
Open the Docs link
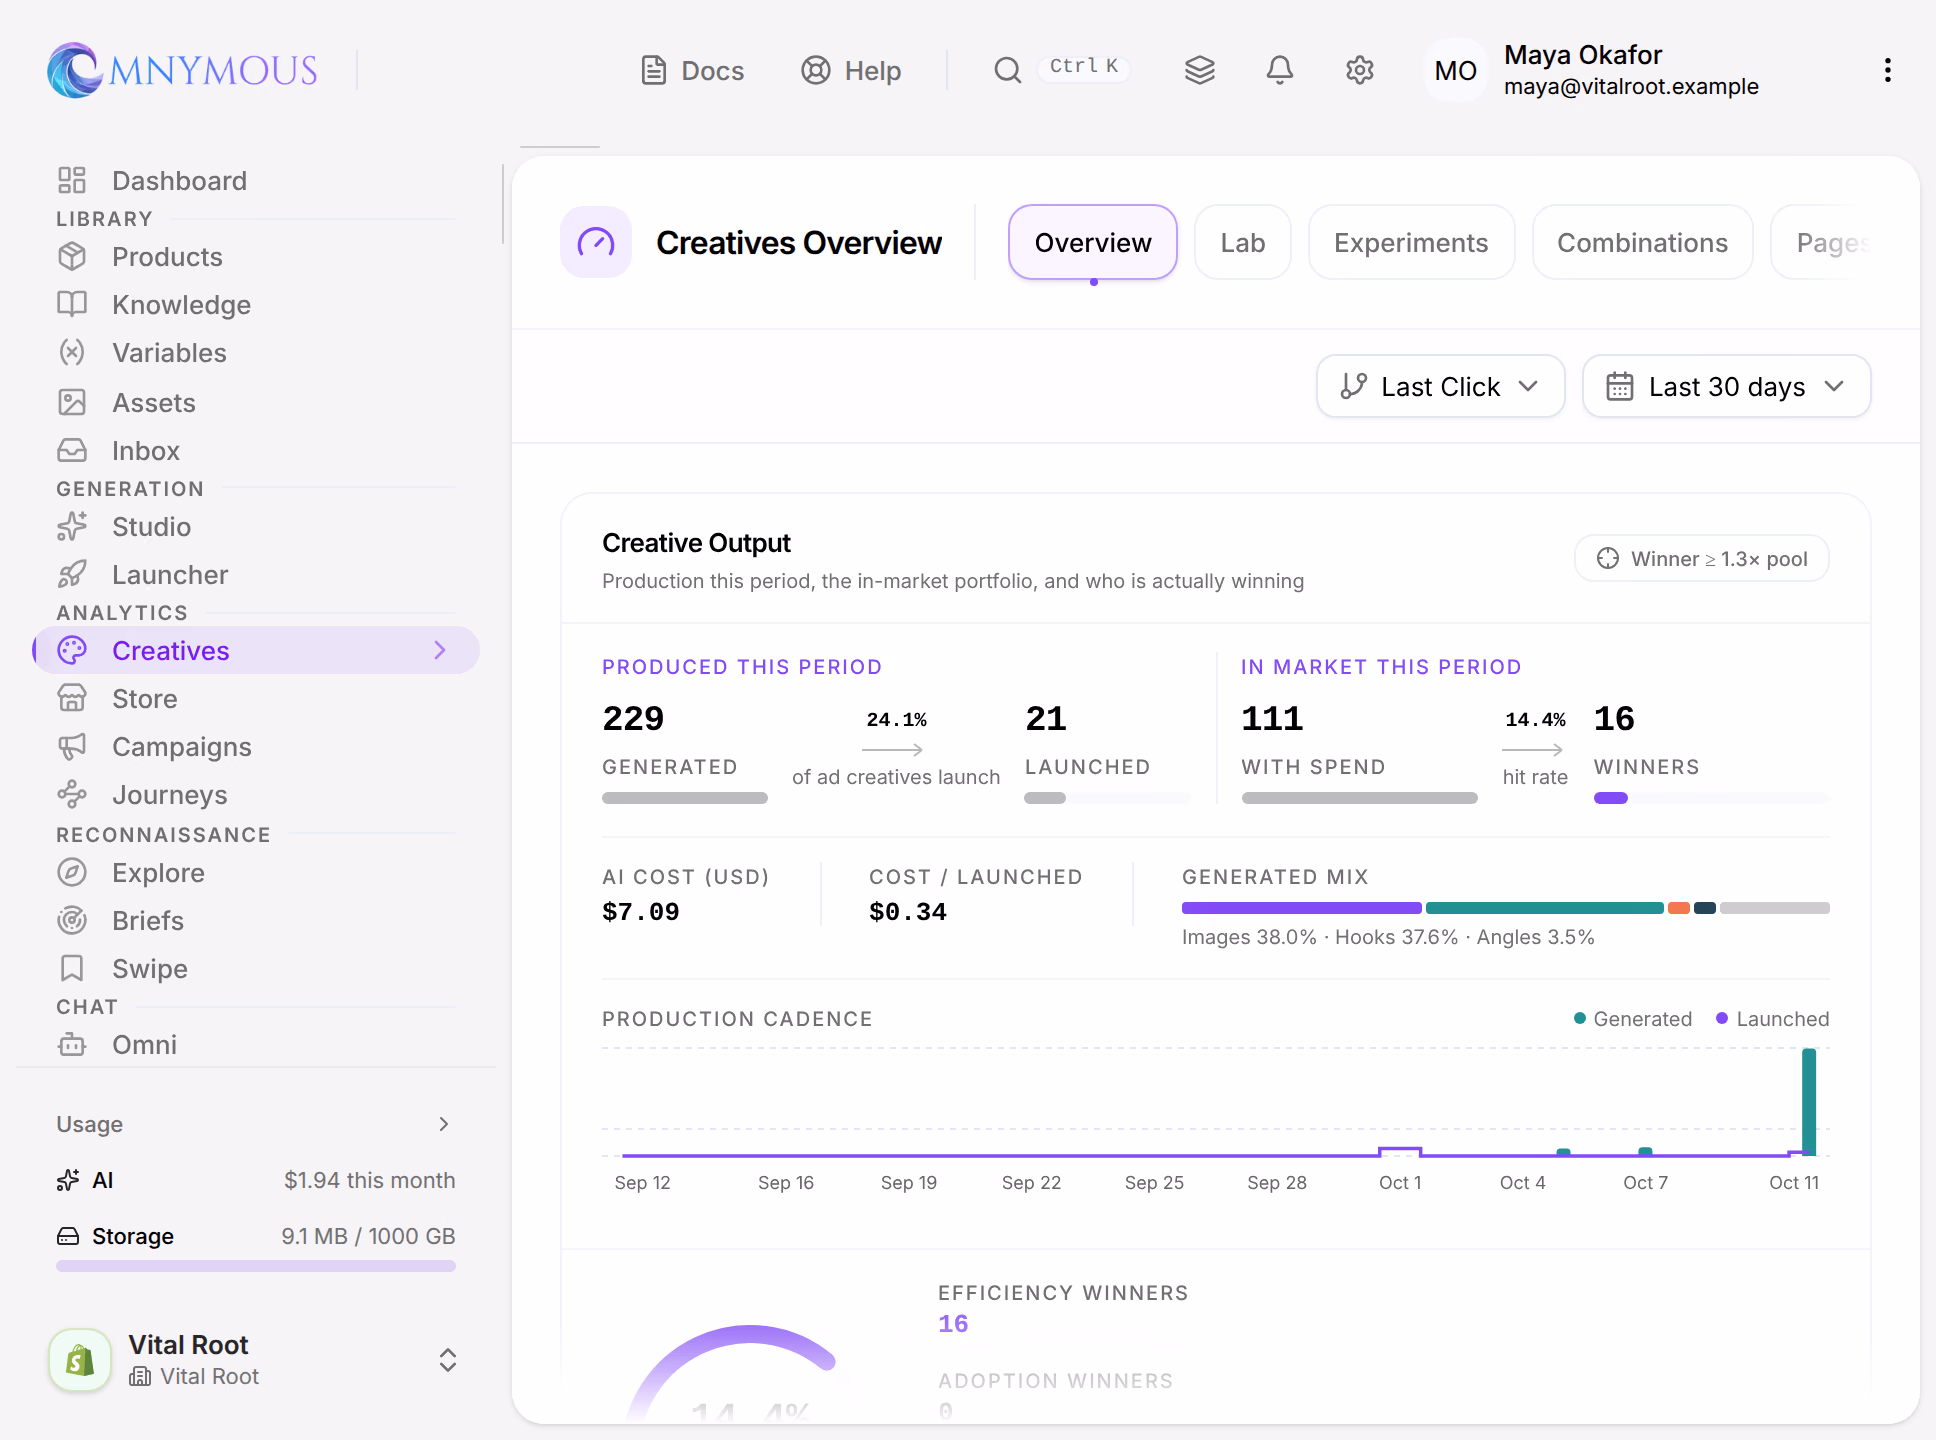click(692, 71)
